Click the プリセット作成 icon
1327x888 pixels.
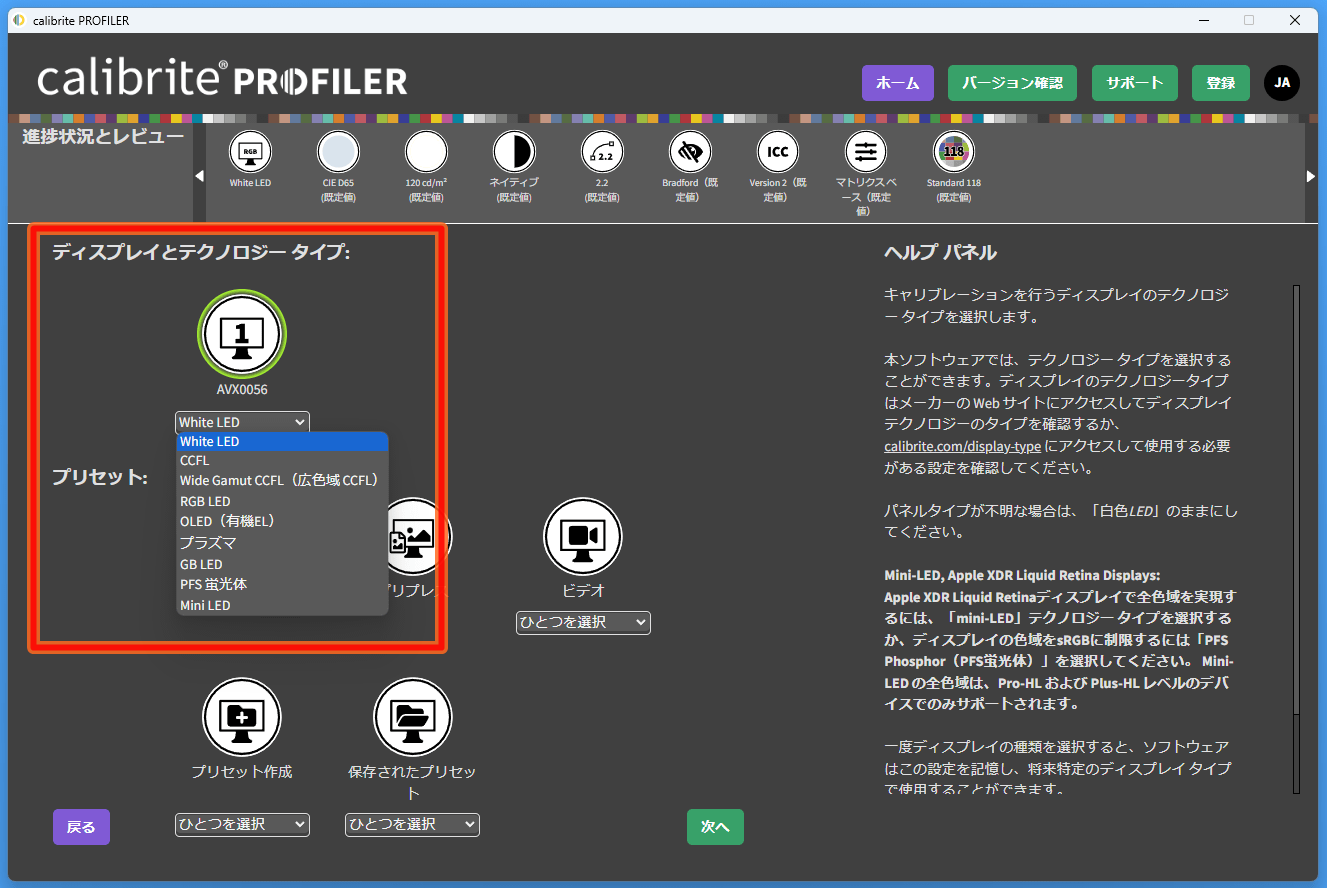pyautogui.click(x=242, y=717)
